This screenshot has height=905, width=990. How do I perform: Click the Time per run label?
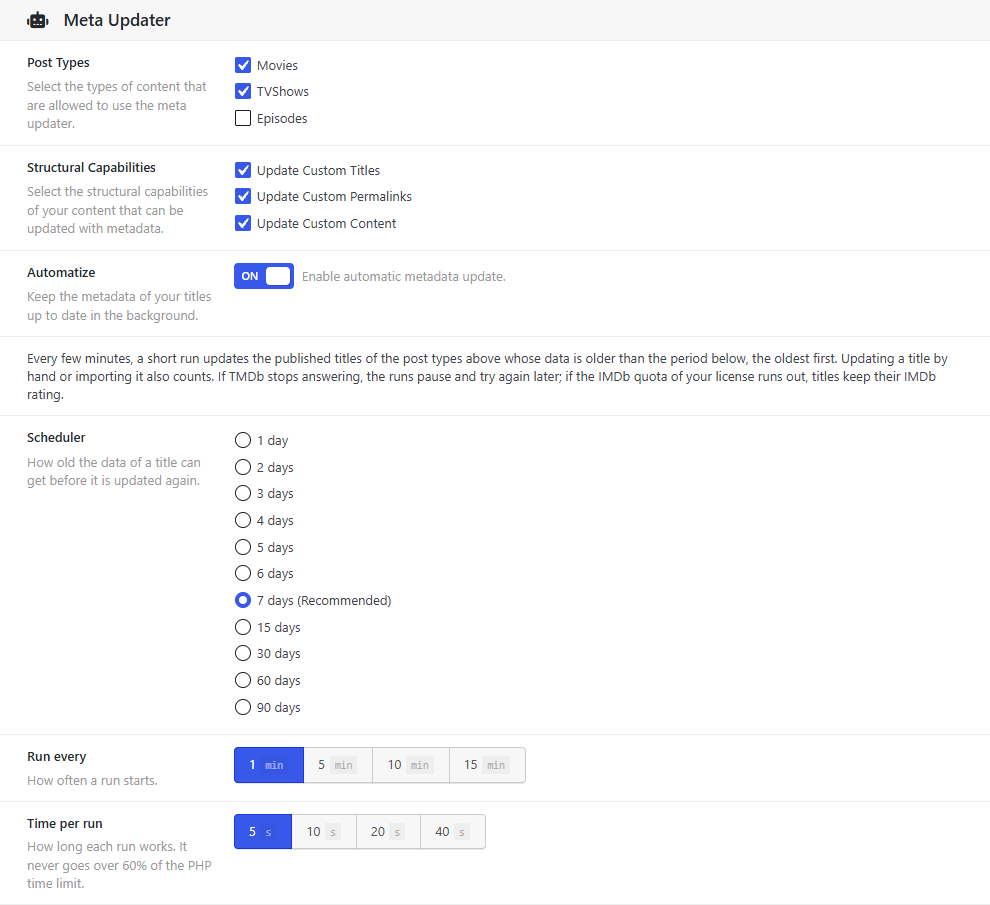pos(64,824)
